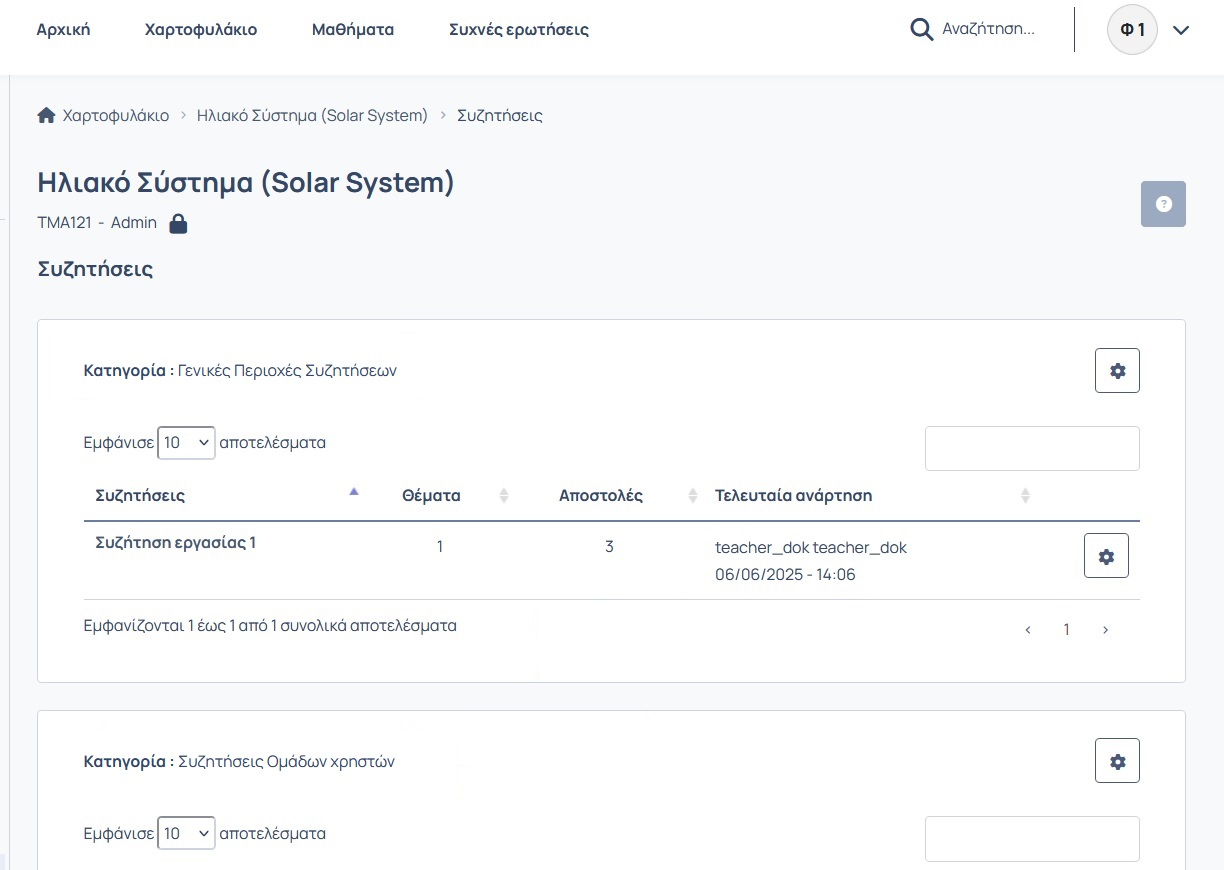This screenshot has width=1224, height=870.
Task: Click the home icon in breadcrumb
Action: click(x=46, y=115)
